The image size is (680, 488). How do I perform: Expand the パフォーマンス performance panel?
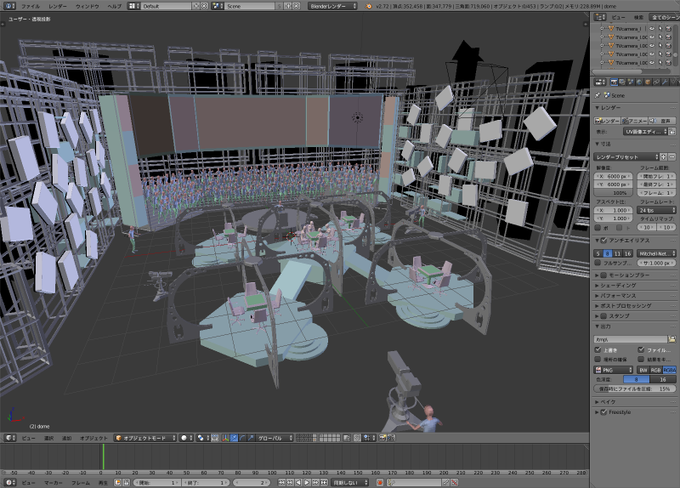pos(616,296)
